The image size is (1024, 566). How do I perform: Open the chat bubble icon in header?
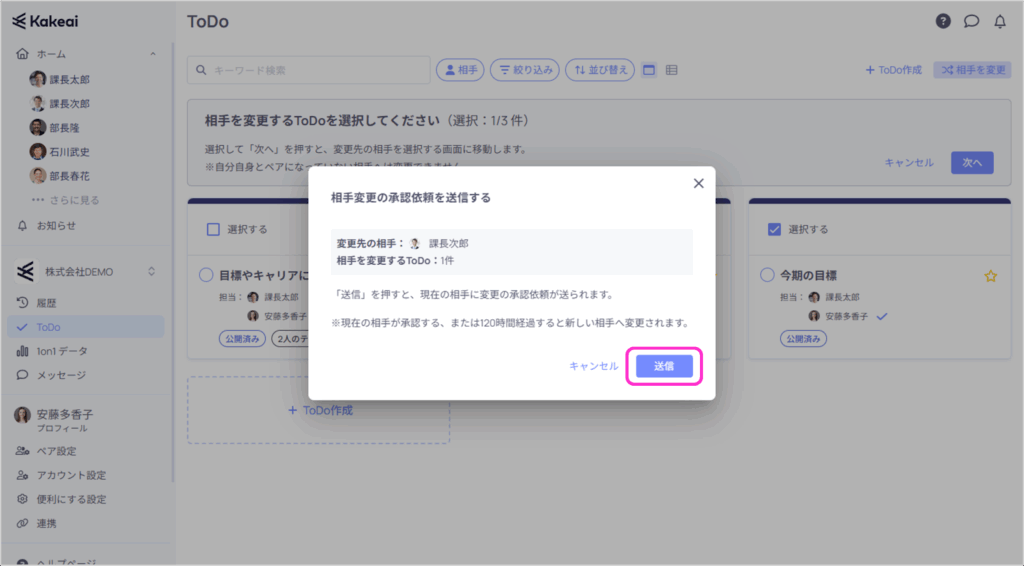tap(971, 21)
